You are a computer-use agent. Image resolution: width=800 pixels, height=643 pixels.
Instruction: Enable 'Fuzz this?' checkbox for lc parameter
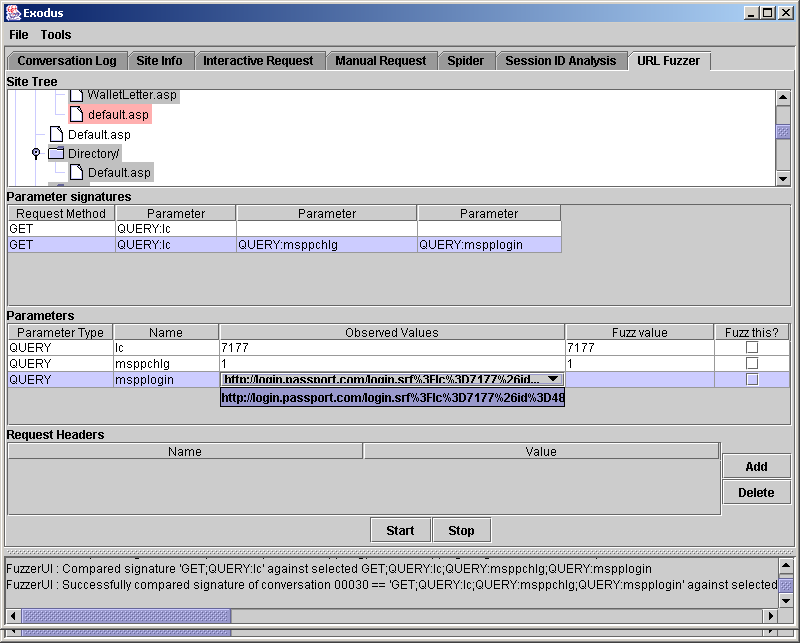tap(752, 347)
